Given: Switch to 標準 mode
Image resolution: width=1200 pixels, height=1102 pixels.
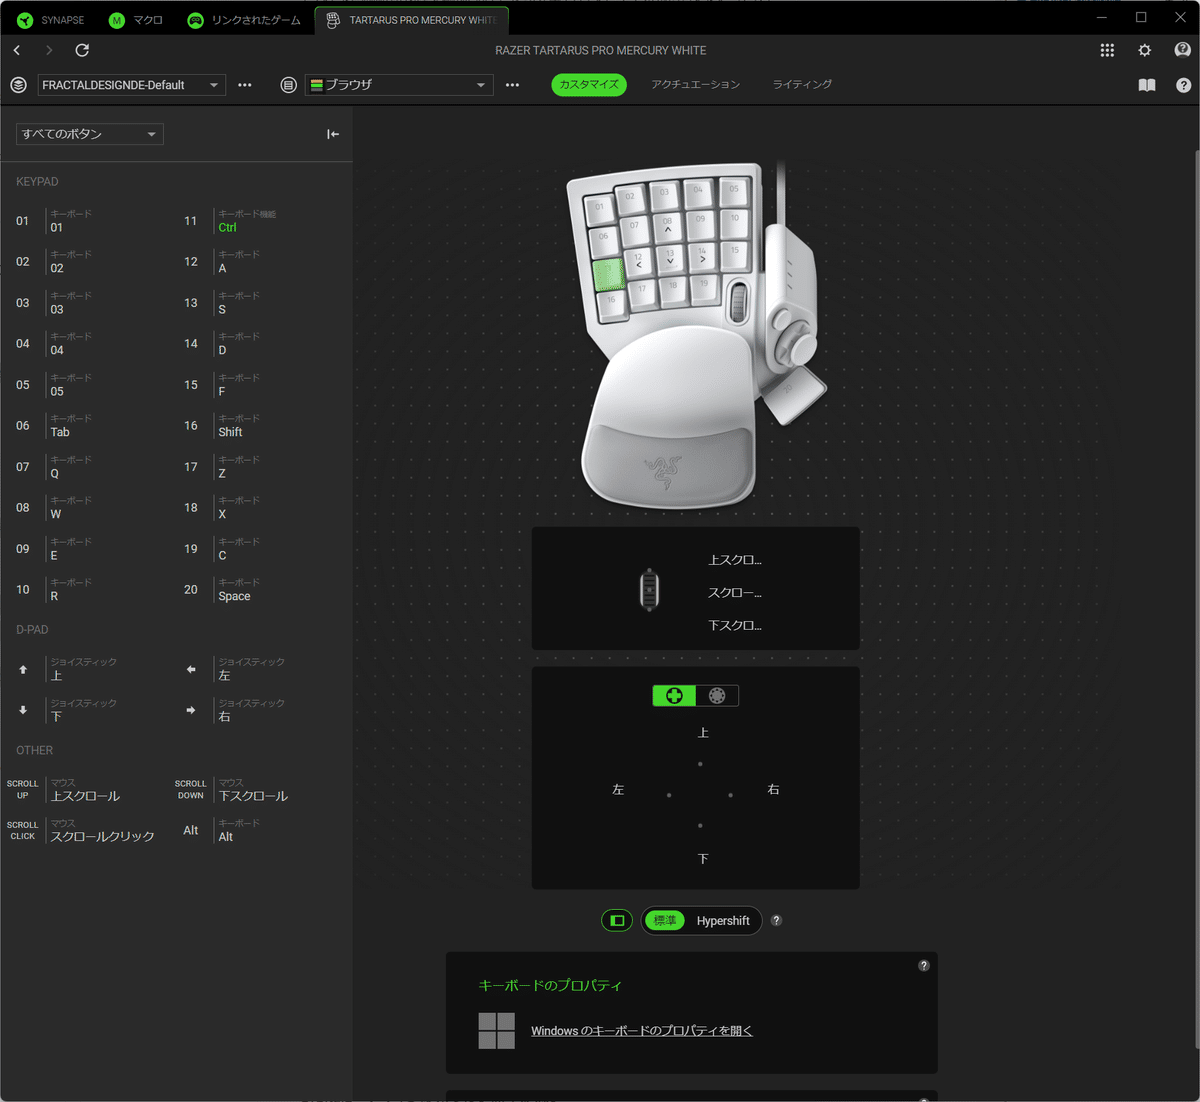Looking at the screenshot, I should 664,921.
